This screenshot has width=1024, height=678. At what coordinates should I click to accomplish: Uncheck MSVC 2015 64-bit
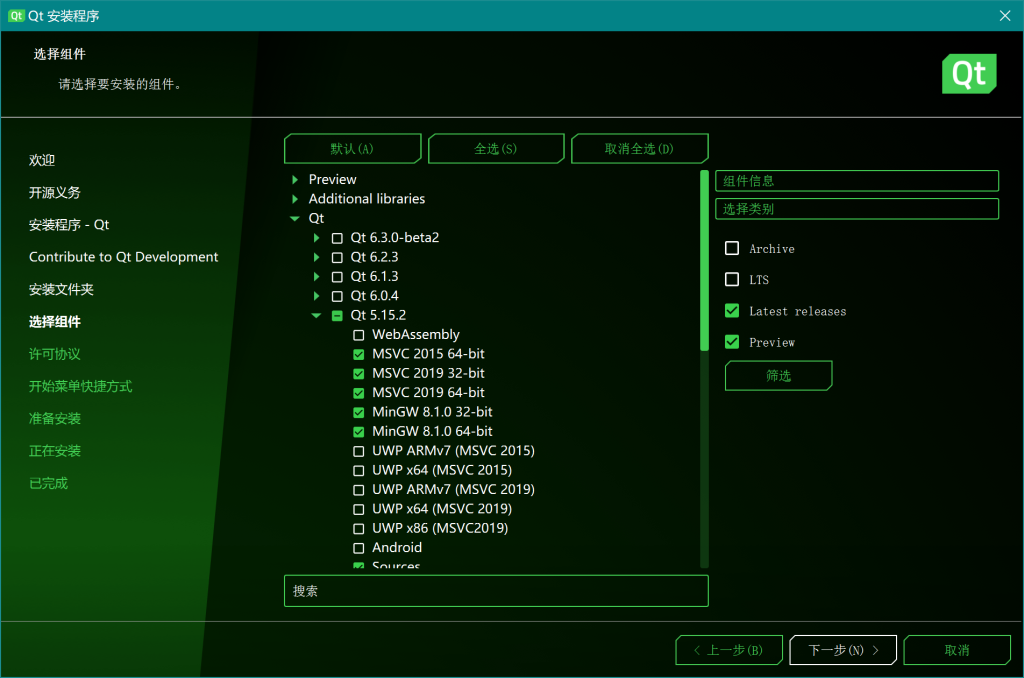tap(359, 355)
